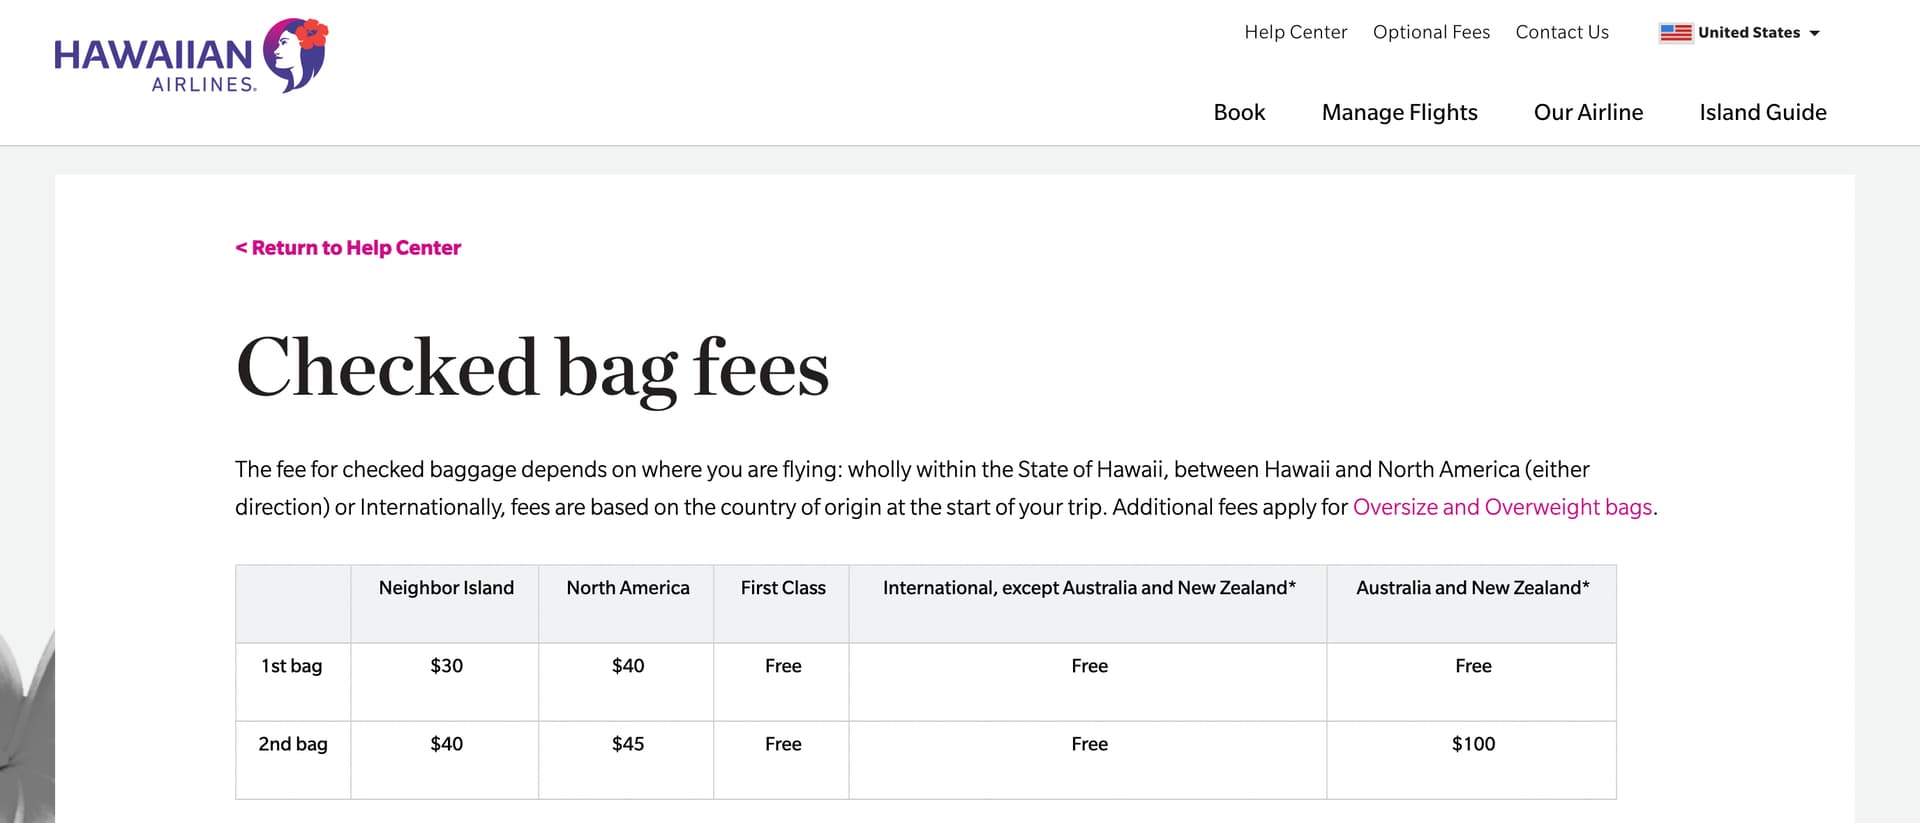This screenshot has width=1920, height=823.
Task: Click the Checked bag fees heading
Action: click(x=532, y=368)
